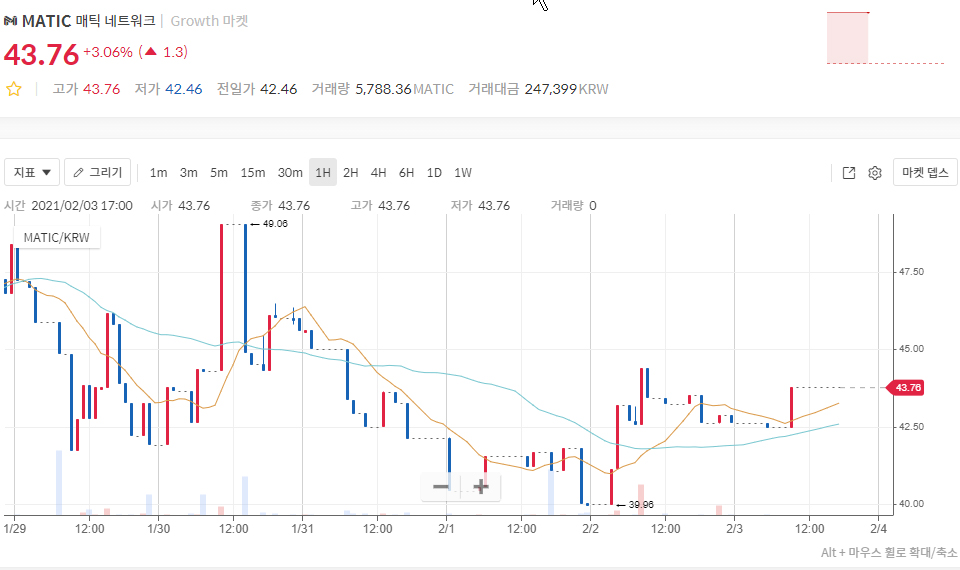Click the 거래대금 247,399 KRW value
960x570 pixels.
(538, 89)
